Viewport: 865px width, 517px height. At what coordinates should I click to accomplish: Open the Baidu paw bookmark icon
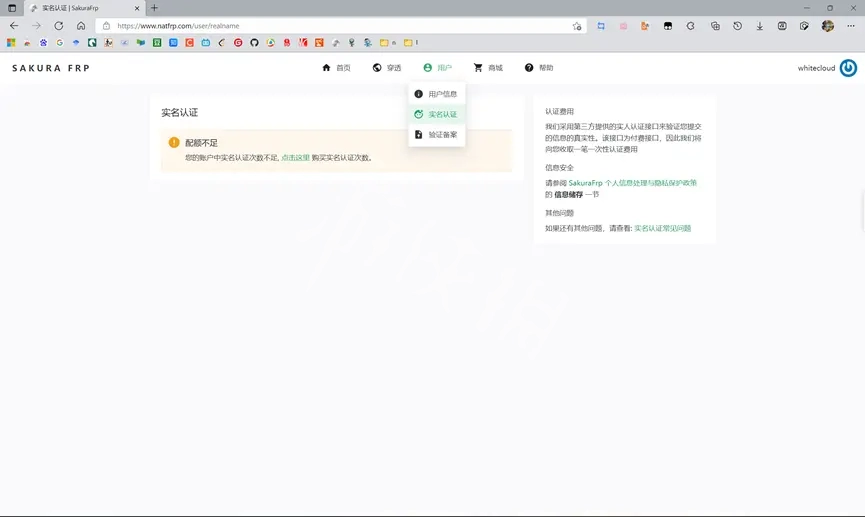(x=43, y=42)
